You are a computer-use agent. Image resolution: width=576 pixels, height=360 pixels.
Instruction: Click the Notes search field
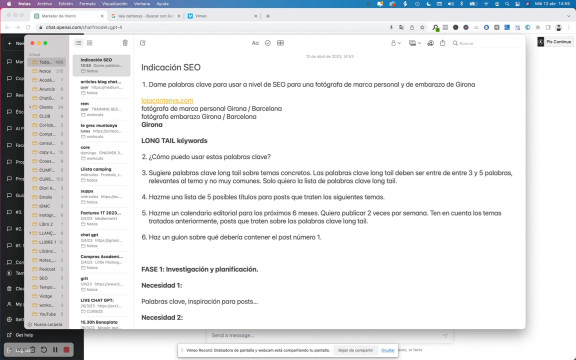(487, 43)
